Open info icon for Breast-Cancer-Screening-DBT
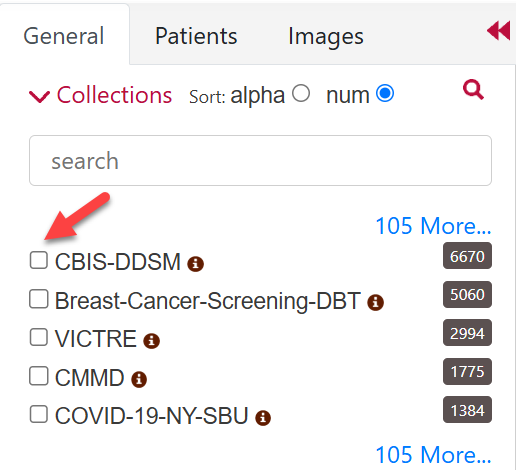Viewport: 516px width, 470px height. (375, 302)
